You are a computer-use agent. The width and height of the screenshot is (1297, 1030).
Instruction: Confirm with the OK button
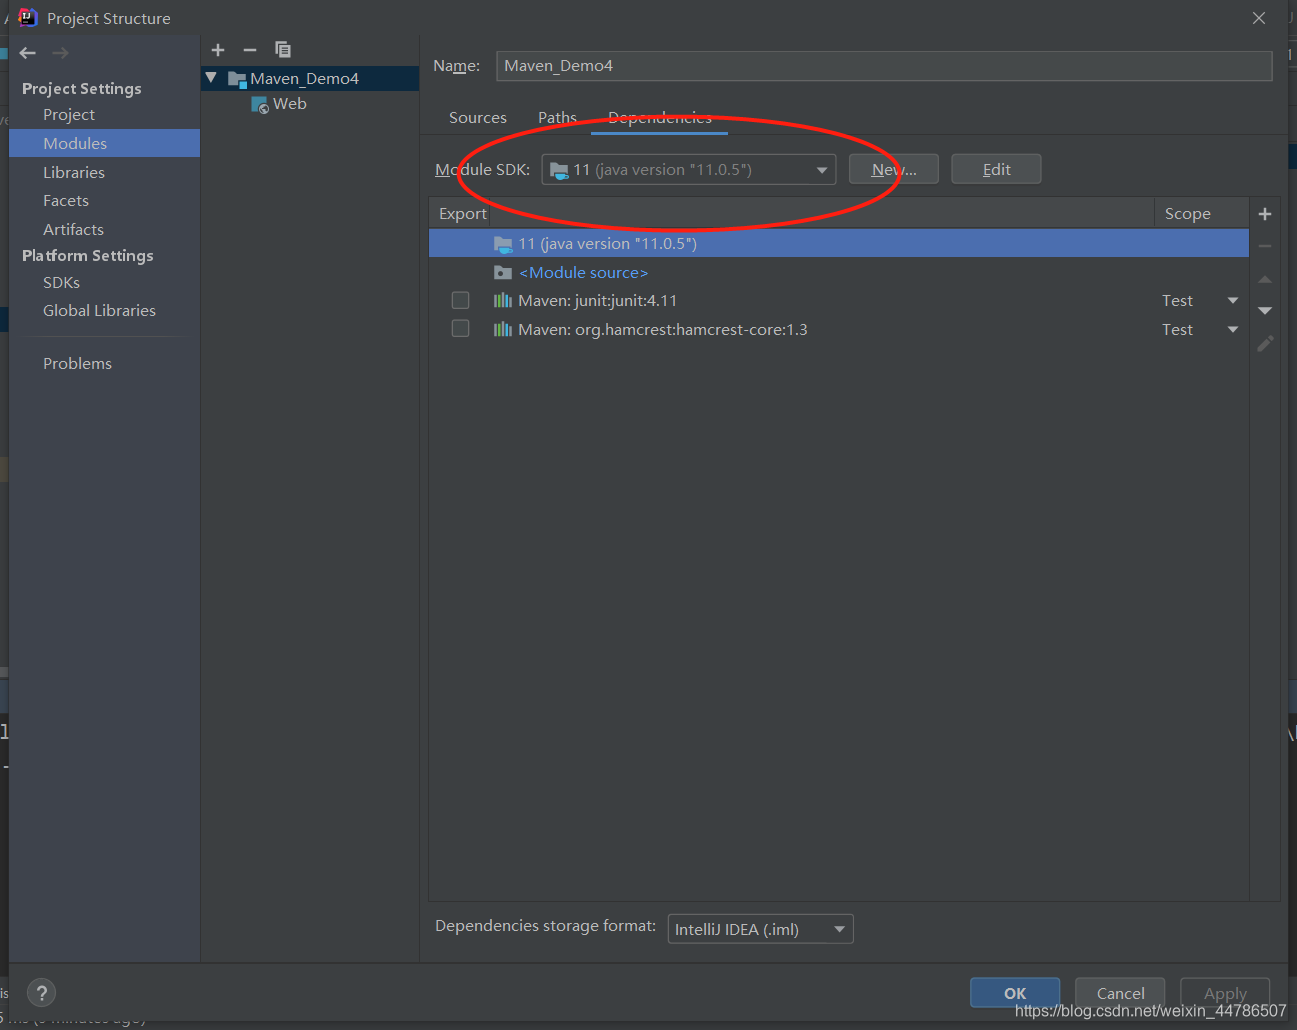(x=1015, y=993)
